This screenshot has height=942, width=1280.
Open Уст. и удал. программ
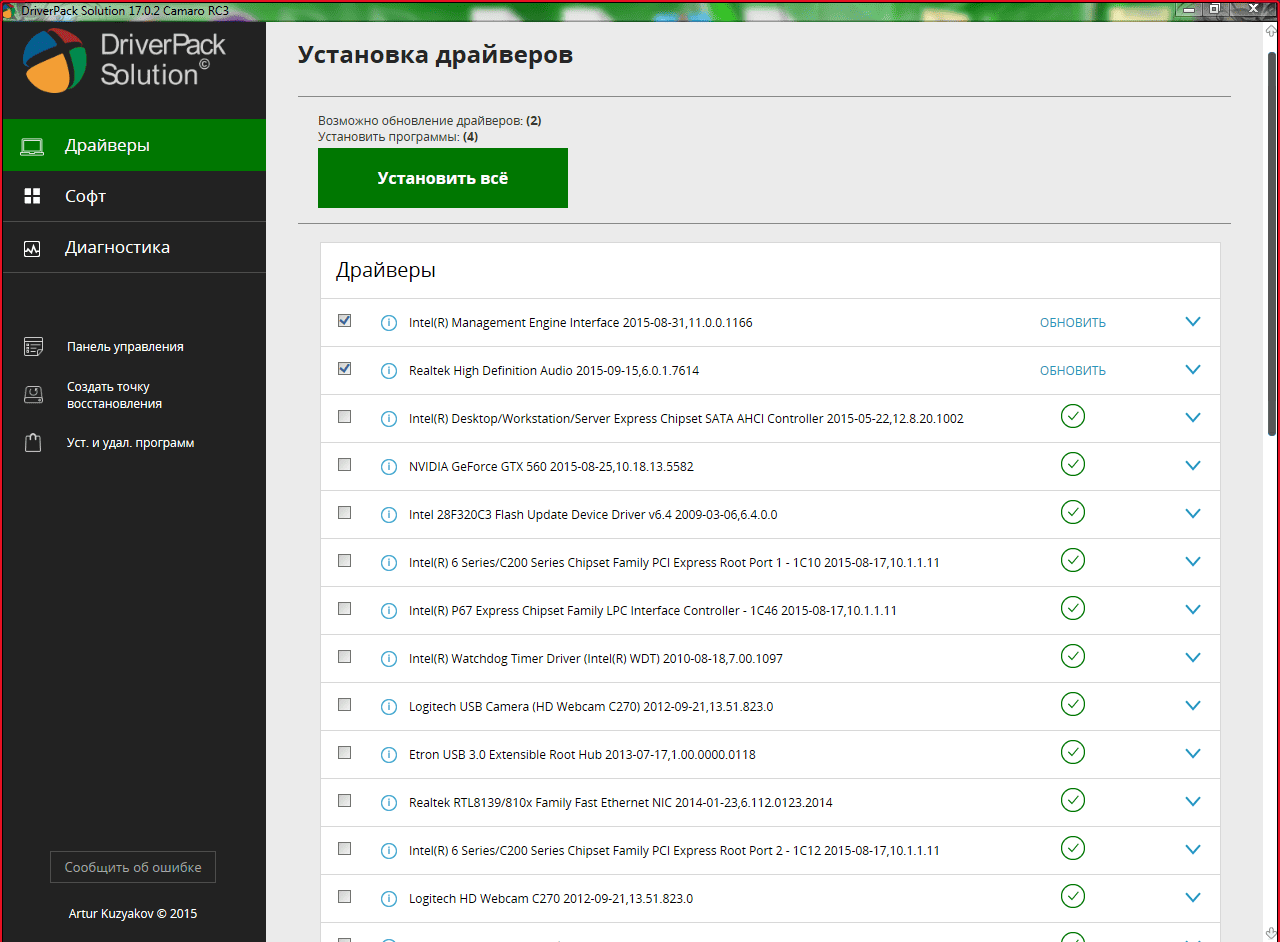(x=130, y=443)
